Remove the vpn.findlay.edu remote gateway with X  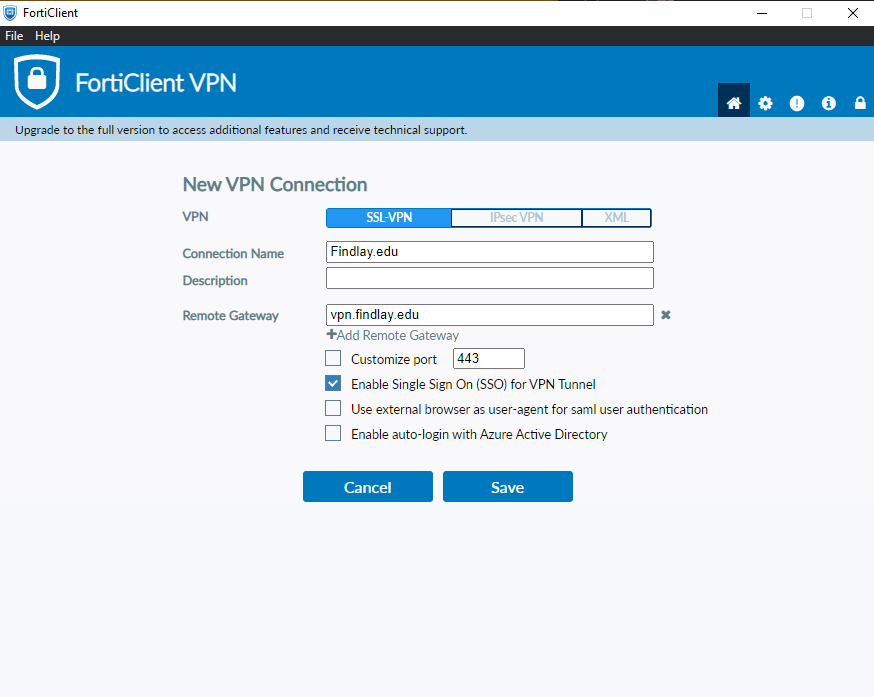click(666, 315)
